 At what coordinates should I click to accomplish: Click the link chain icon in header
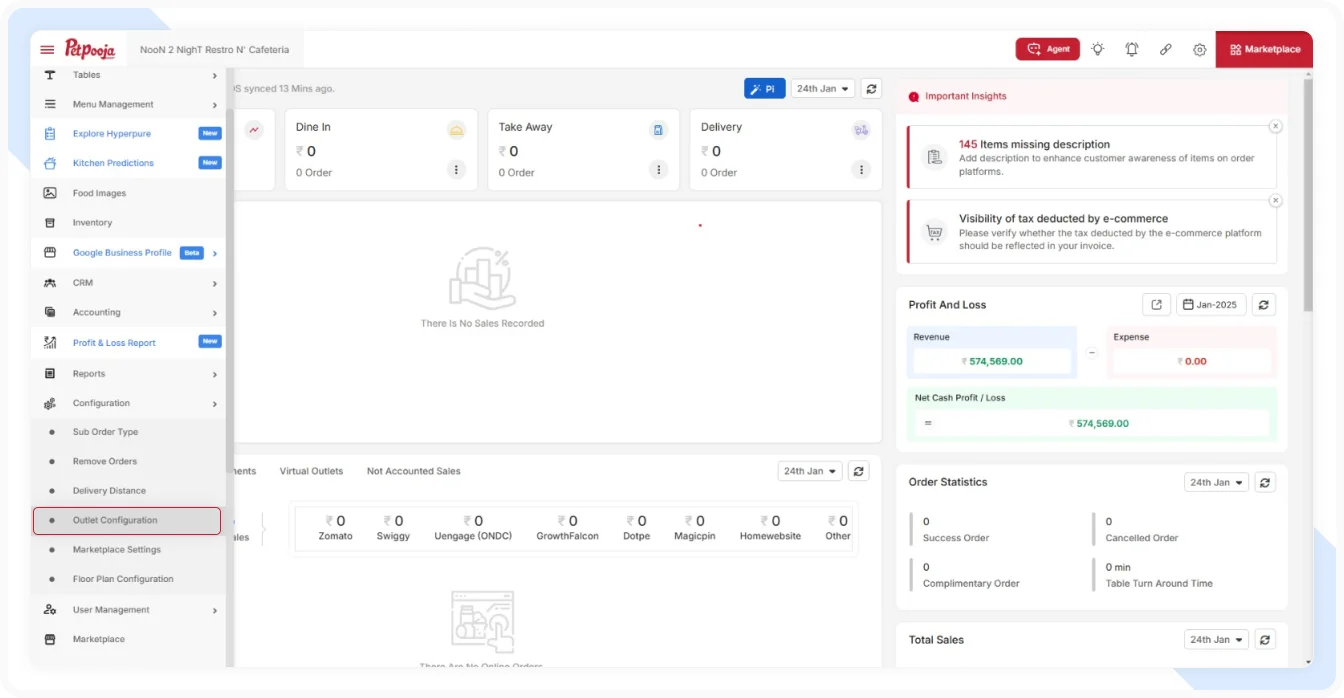[1166, 49]
